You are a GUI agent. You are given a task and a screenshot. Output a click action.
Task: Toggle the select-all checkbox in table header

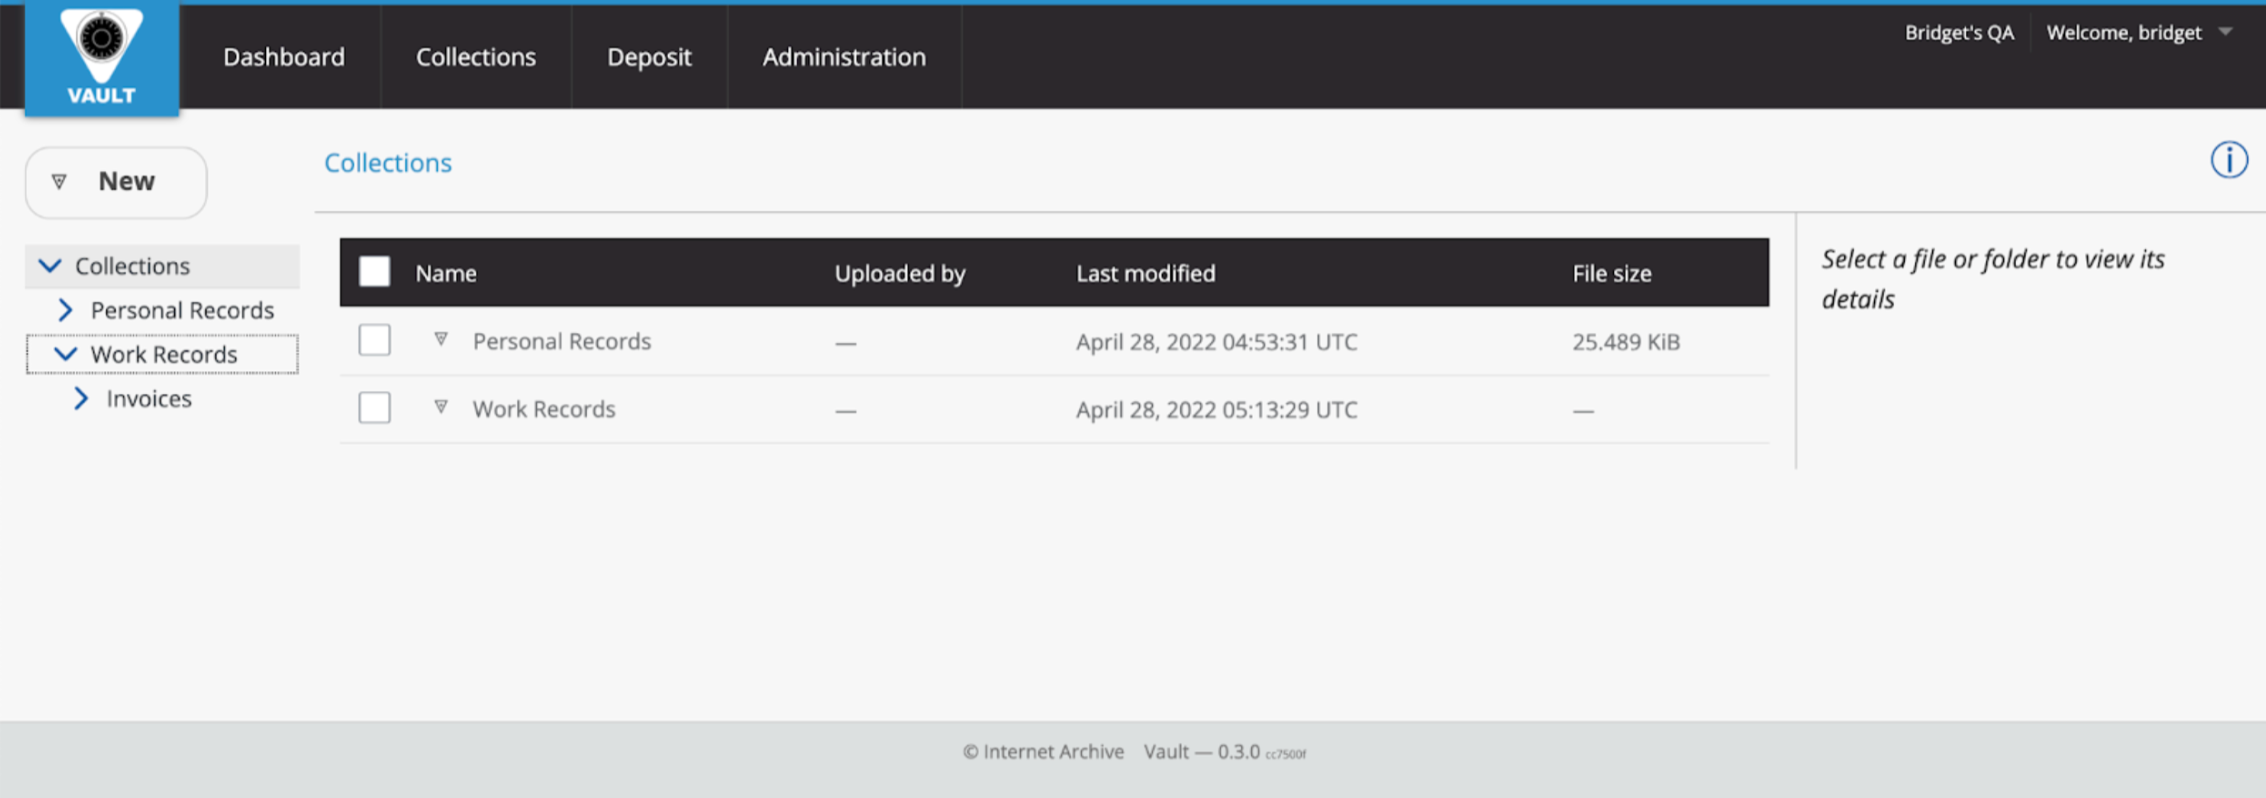(375, 272)
